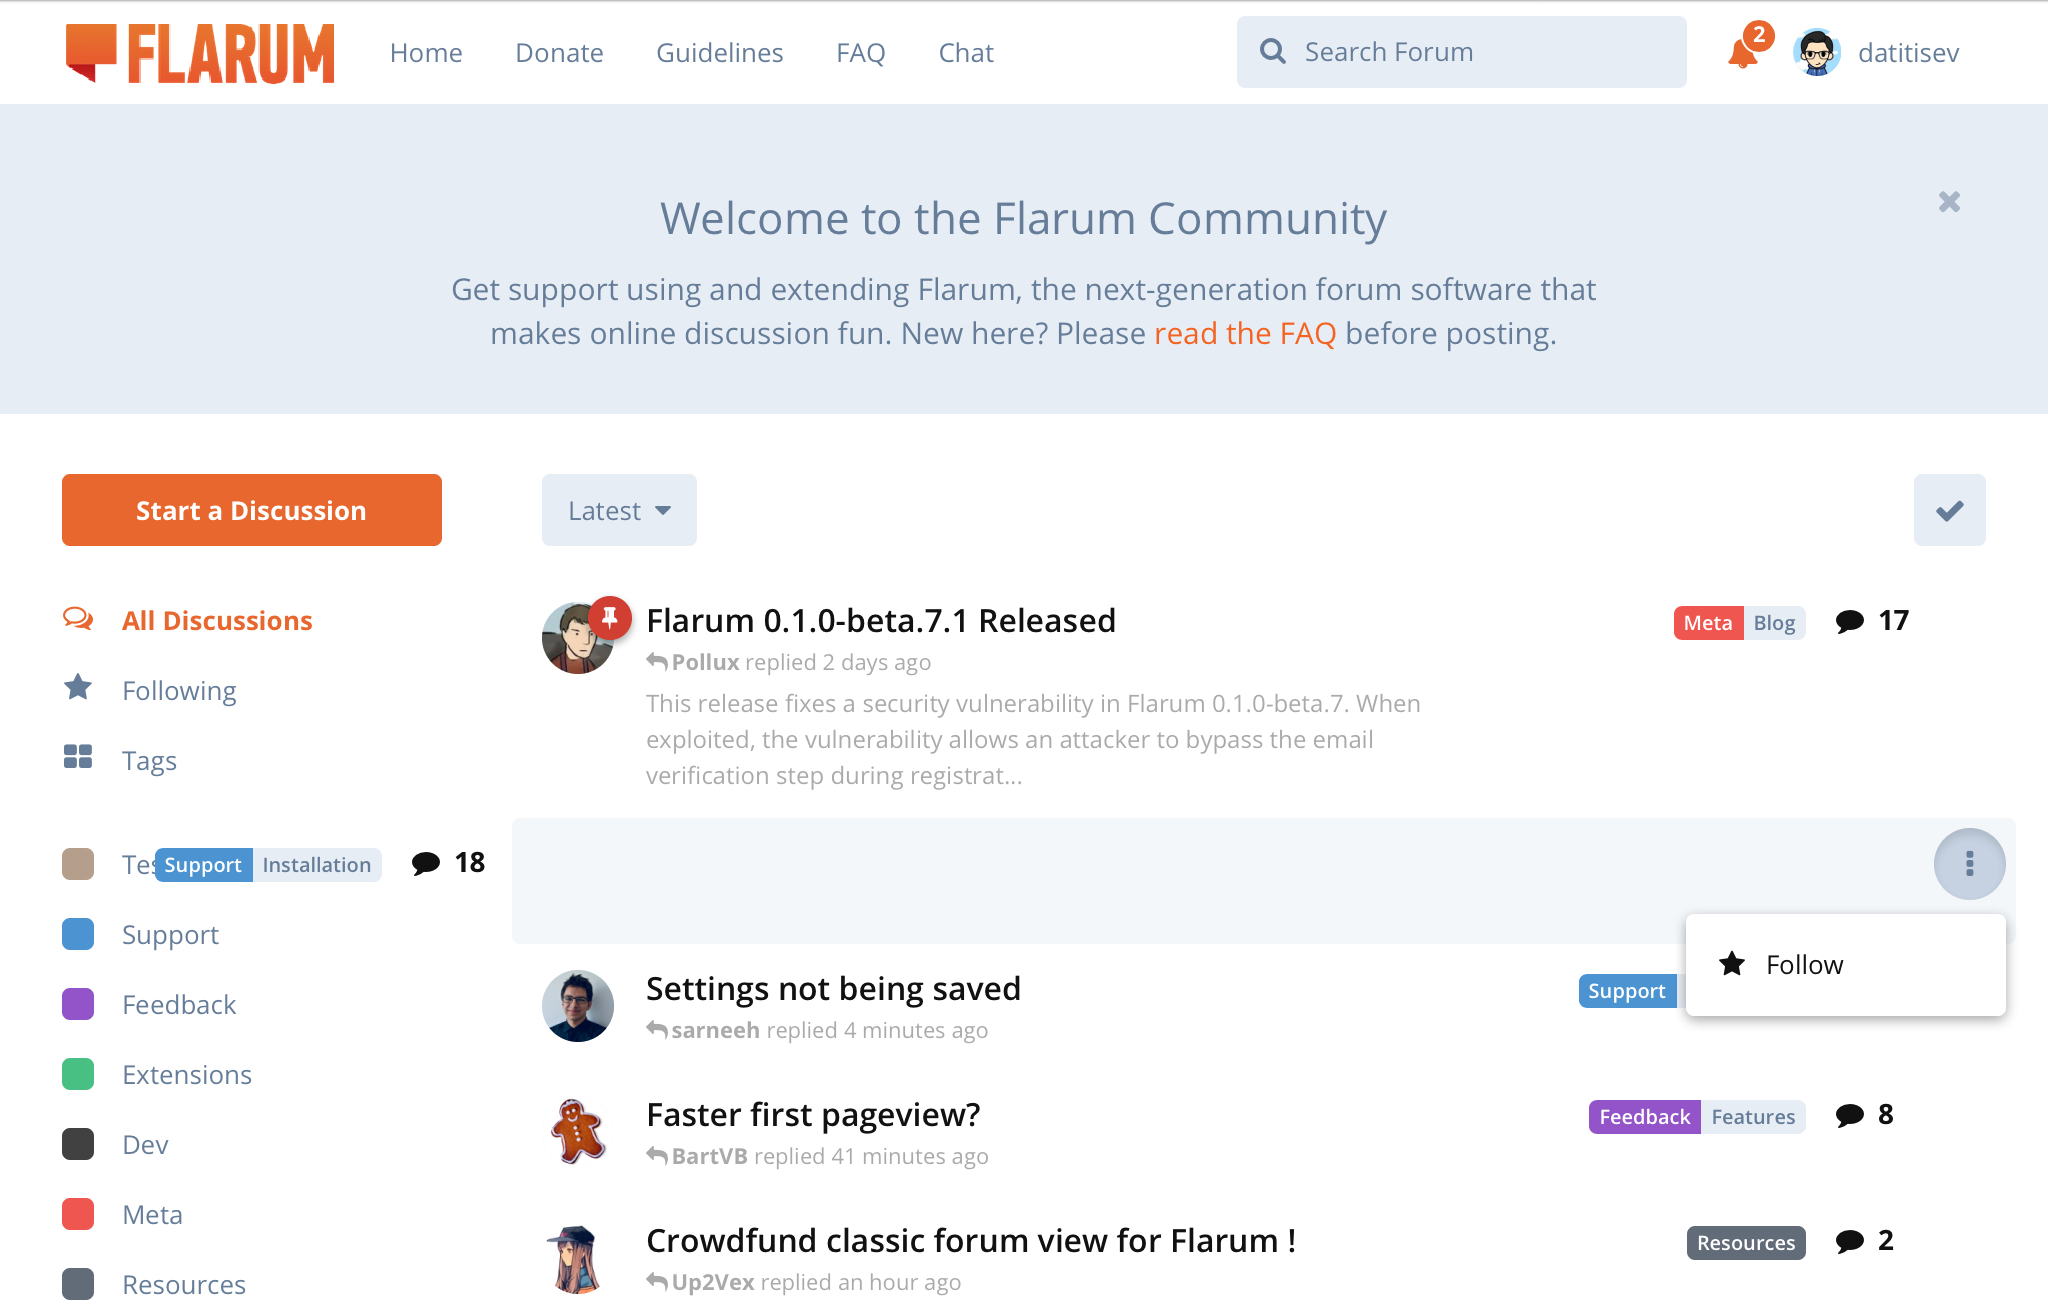Image resolution: width=2048 pixels, height=1306 pixels.
Task: Click 'BartVB replied 41 minutes ago'
Action: [817, 1156]
